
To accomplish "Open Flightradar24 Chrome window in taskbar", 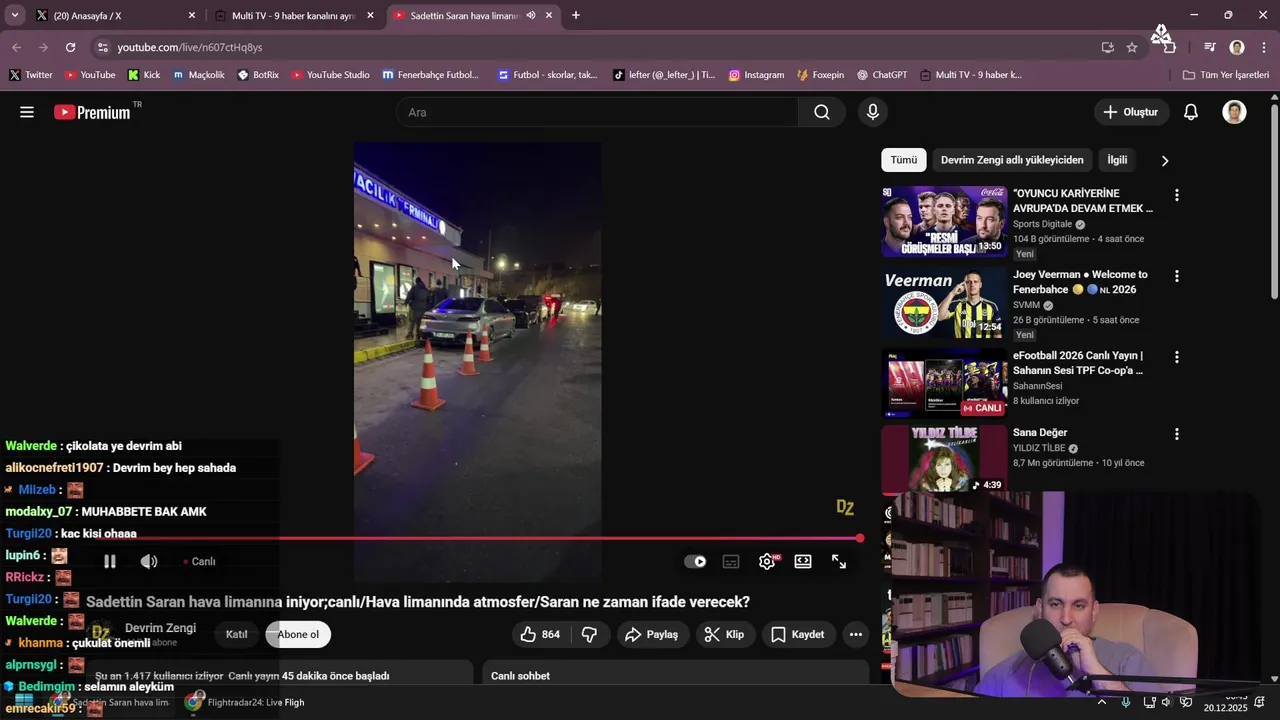I will (x=245, y=702).
